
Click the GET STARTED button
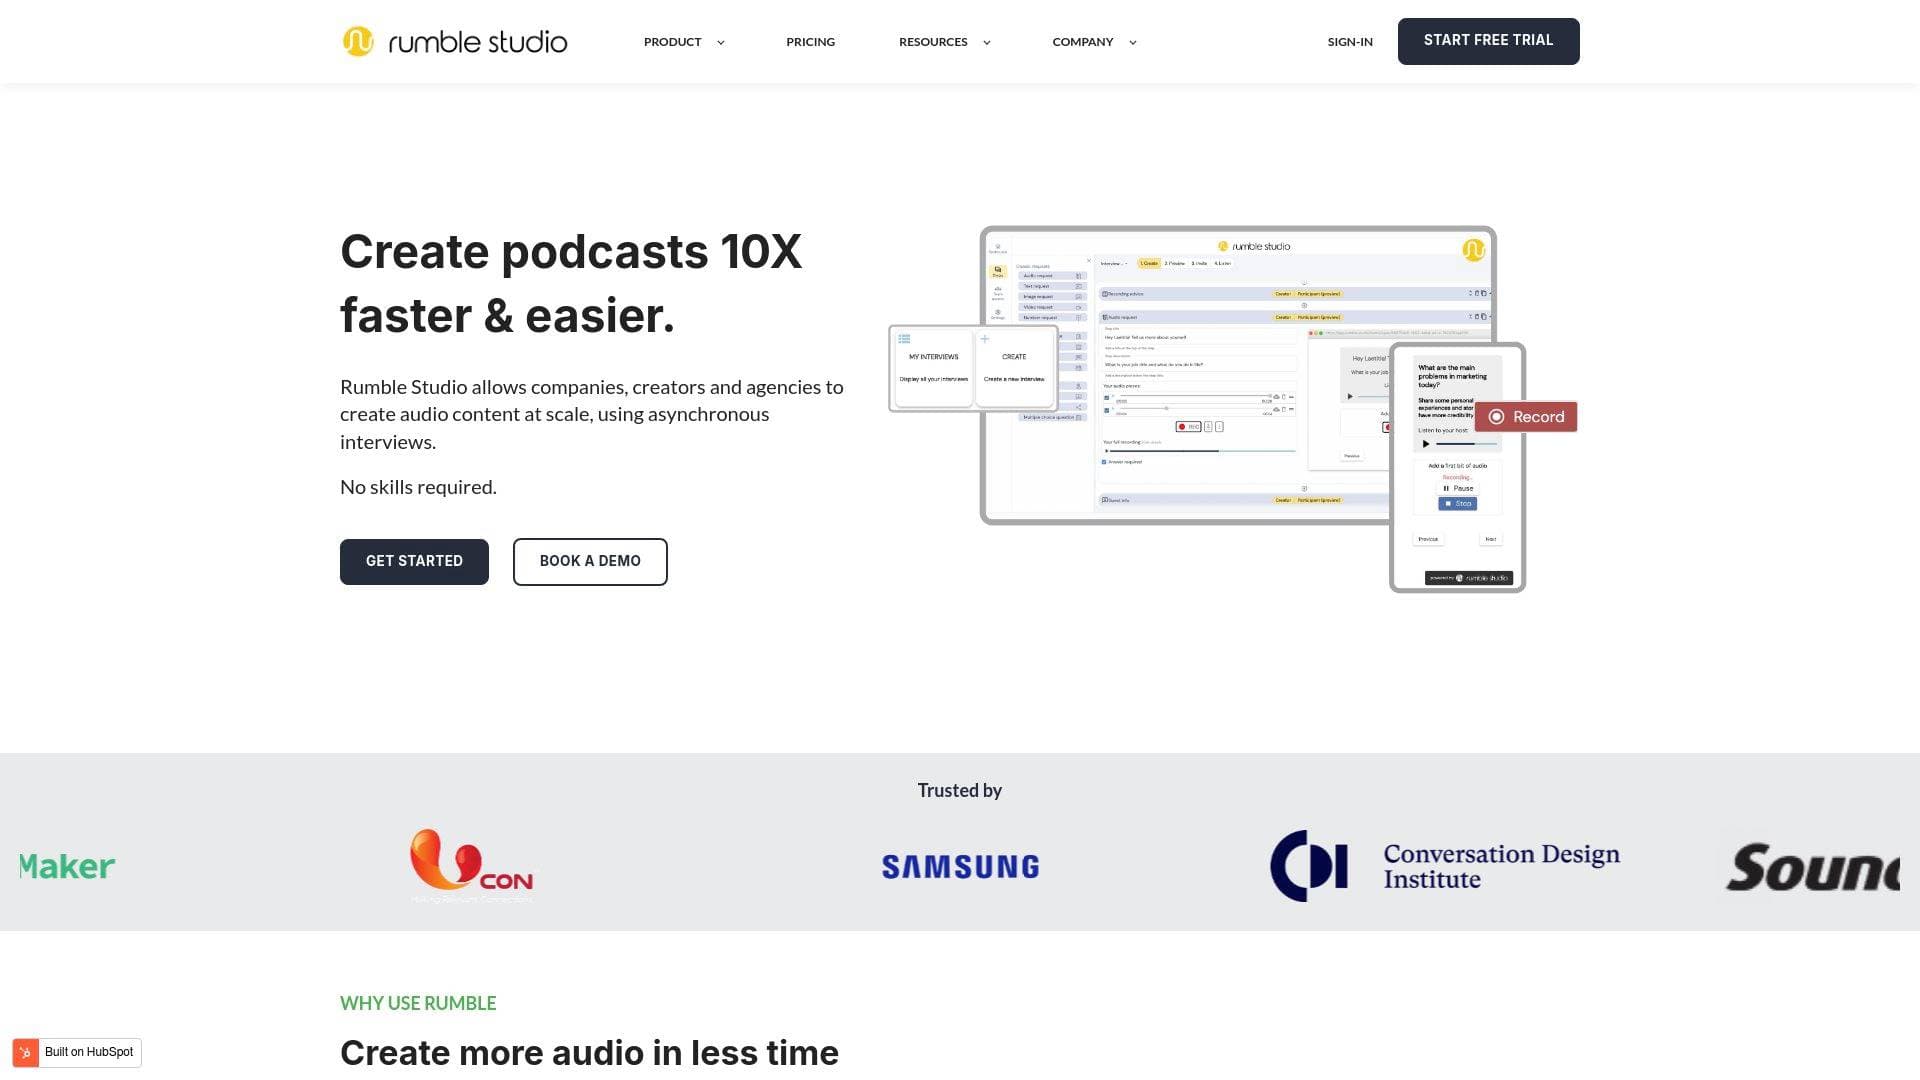click(414, 561)
